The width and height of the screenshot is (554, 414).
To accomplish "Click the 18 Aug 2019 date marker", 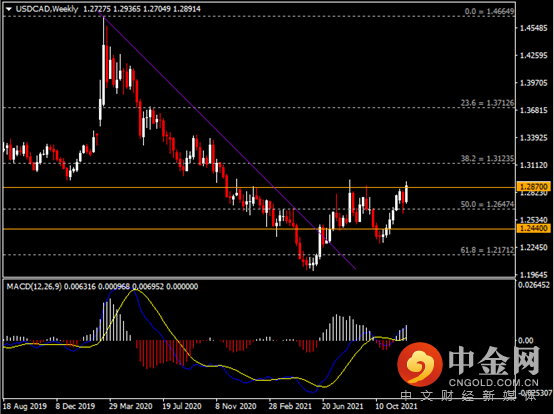I will (25, 406).
